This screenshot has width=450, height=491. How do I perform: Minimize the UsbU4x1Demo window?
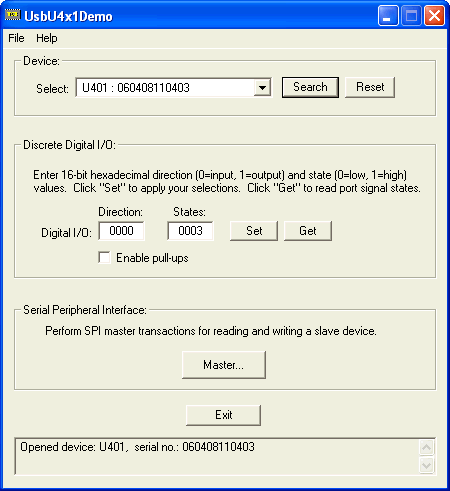click(x=388, y=16)
